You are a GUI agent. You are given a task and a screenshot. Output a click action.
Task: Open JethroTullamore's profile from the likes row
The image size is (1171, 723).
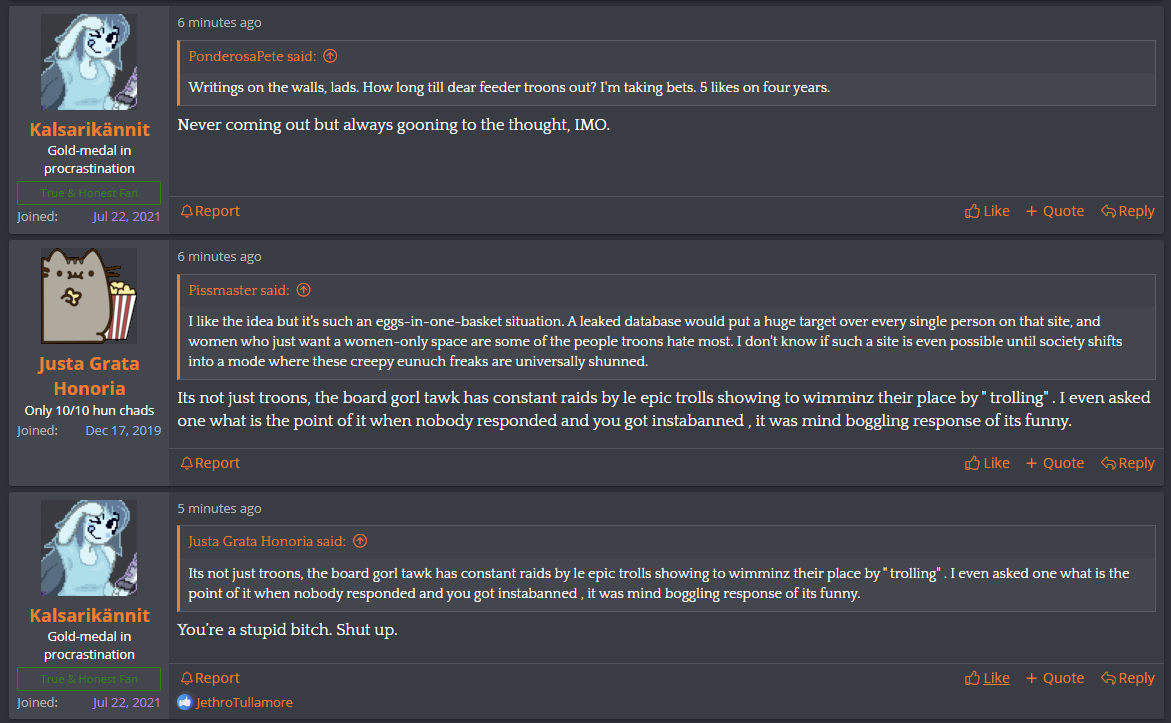click(x=243, y=702)
